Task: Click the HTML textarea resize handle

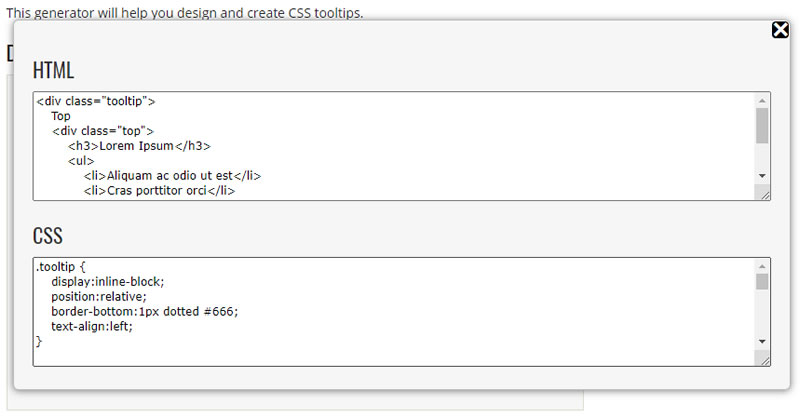Action: [x=764, y=194]
